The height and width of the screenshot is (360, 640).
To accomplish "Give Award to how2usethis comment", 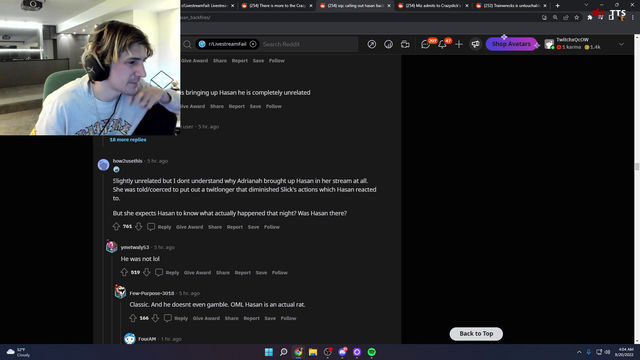I will click(x=189, y=227).
